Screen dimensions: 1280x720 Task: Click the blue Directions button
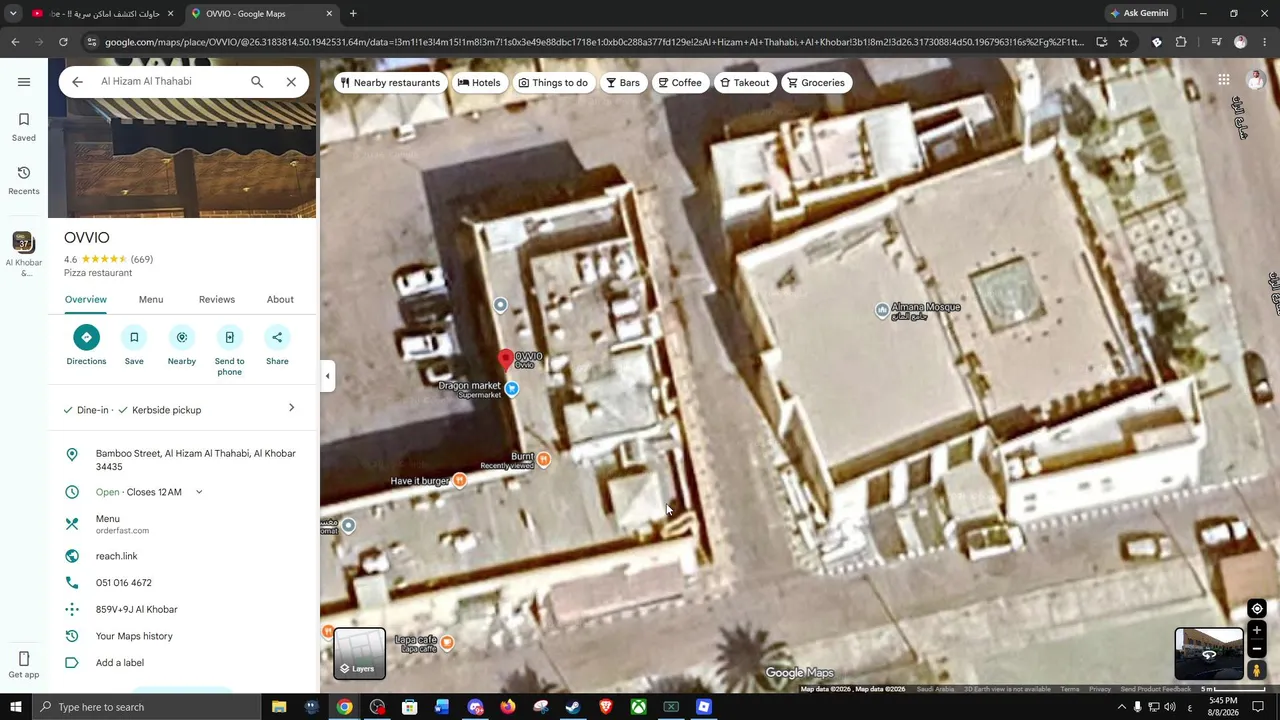86,338
